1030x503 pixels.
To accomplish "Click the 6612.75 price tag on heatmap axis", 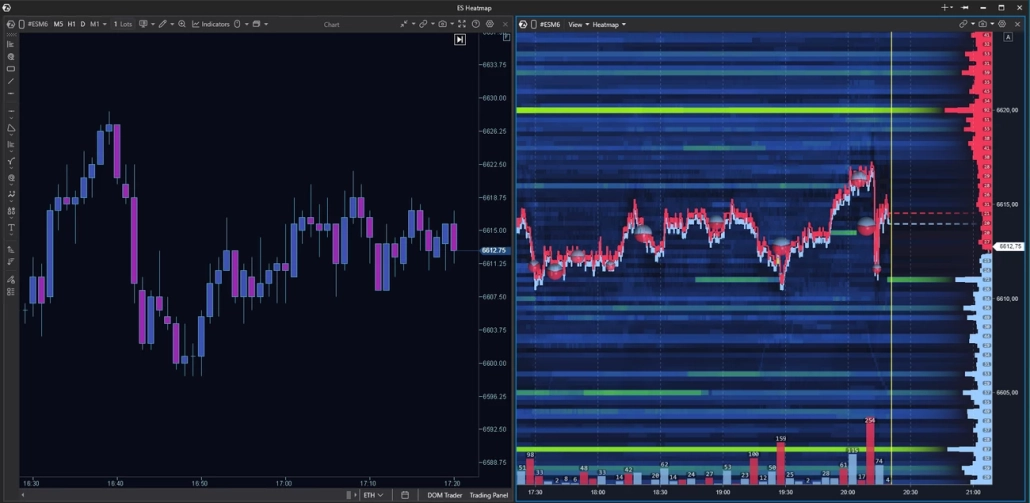I will coord(1009,247).
